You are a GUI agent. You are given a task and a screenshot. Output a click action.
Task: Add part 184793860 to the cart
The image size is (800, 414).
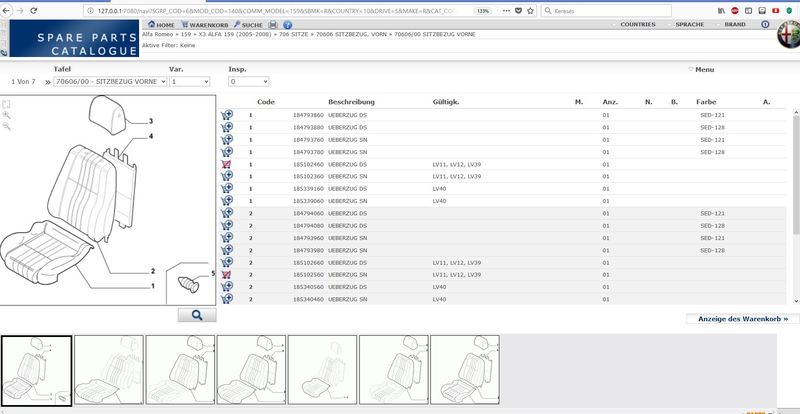tap(227, 116)
